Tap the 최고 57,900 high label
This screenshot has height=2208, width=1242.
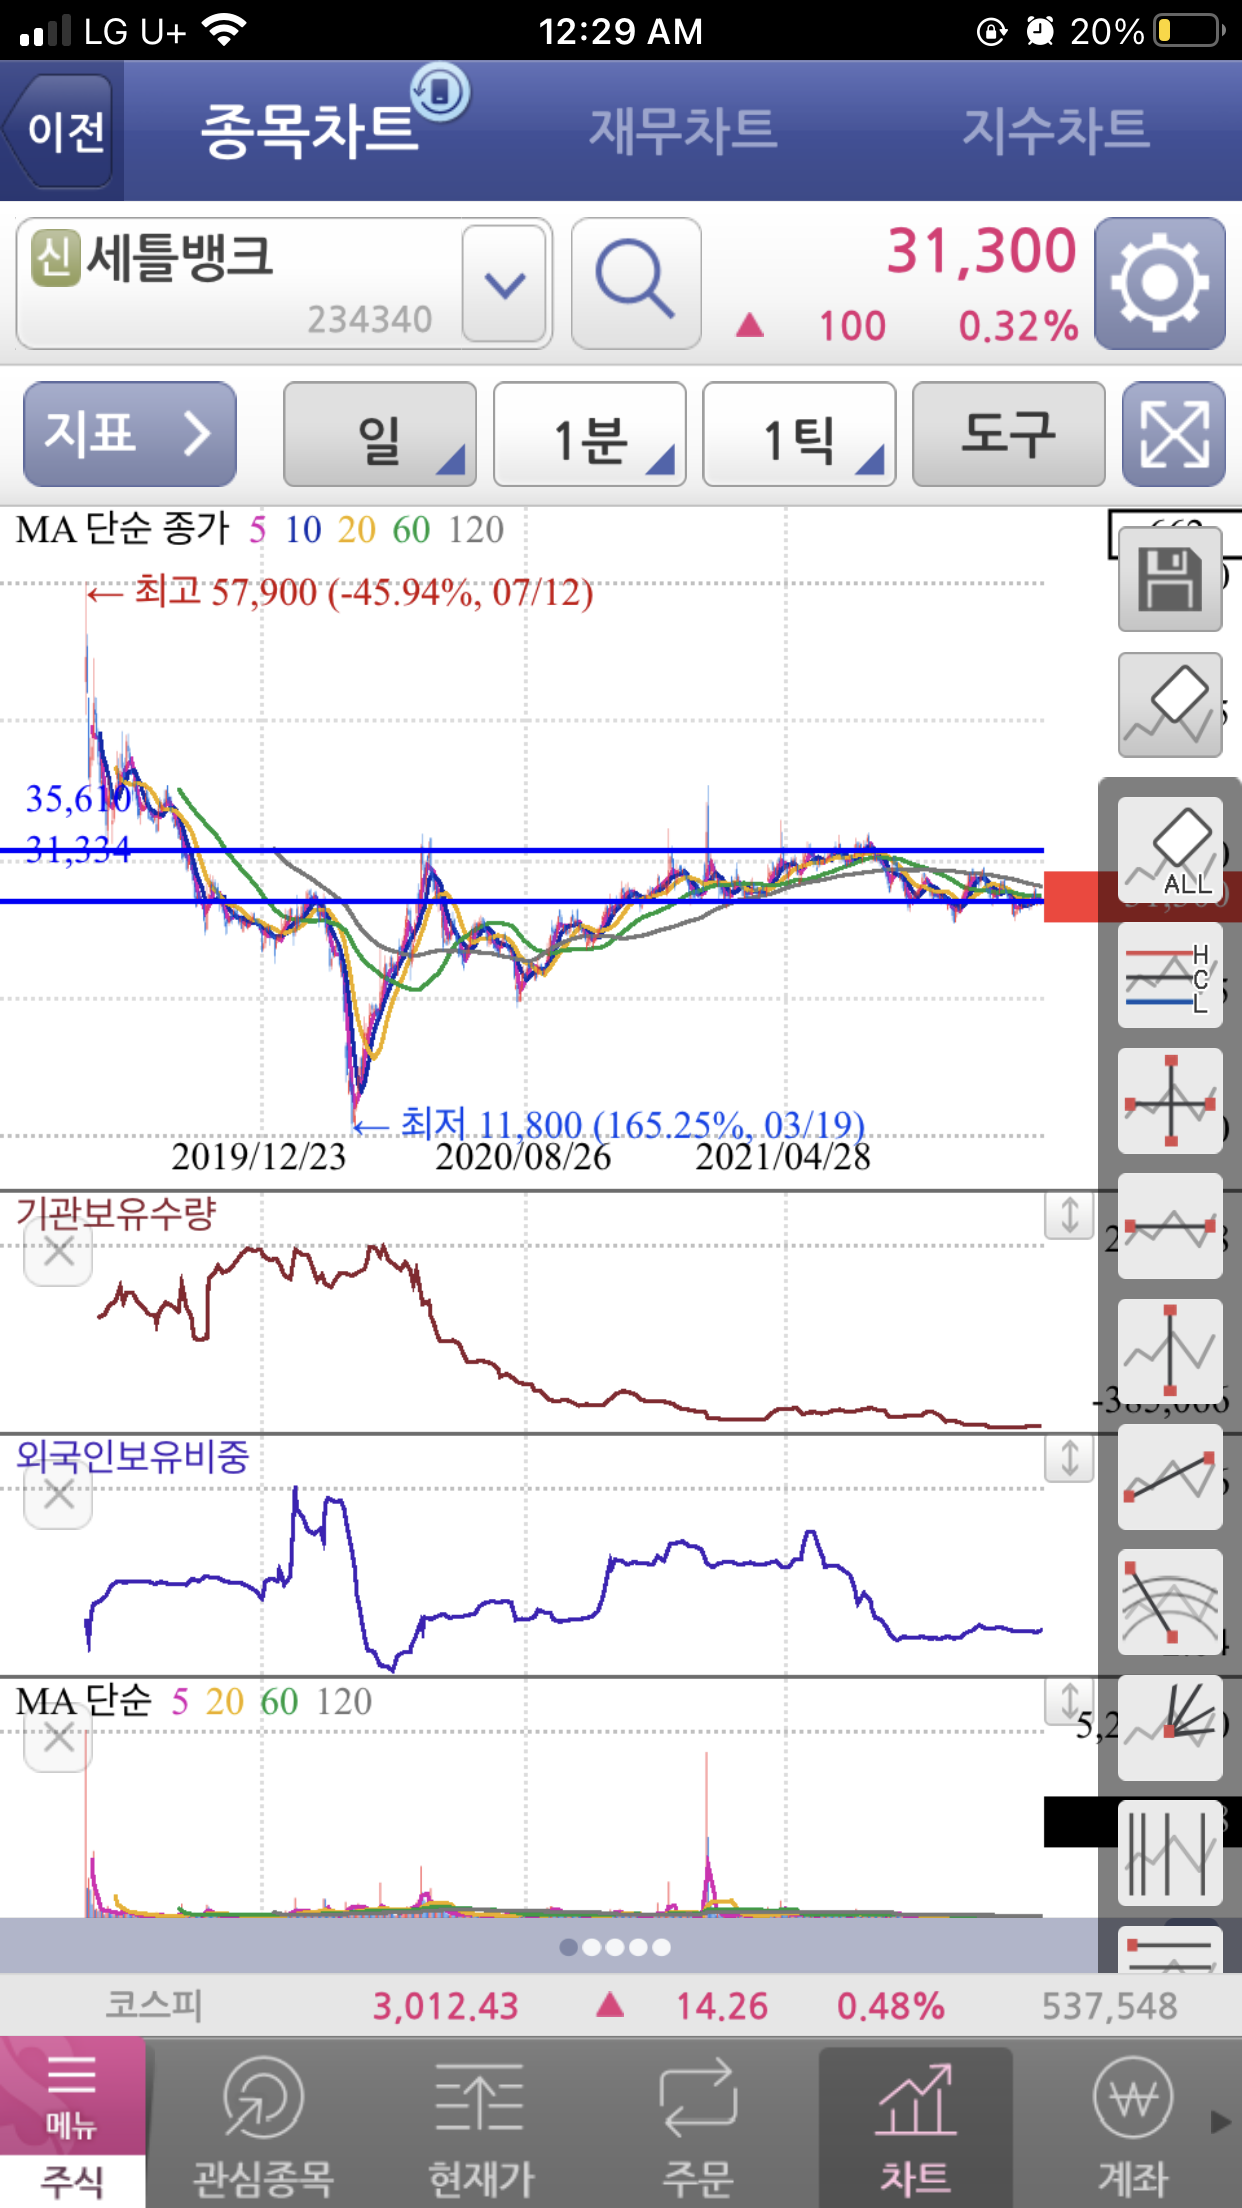(x=340, y=592)
